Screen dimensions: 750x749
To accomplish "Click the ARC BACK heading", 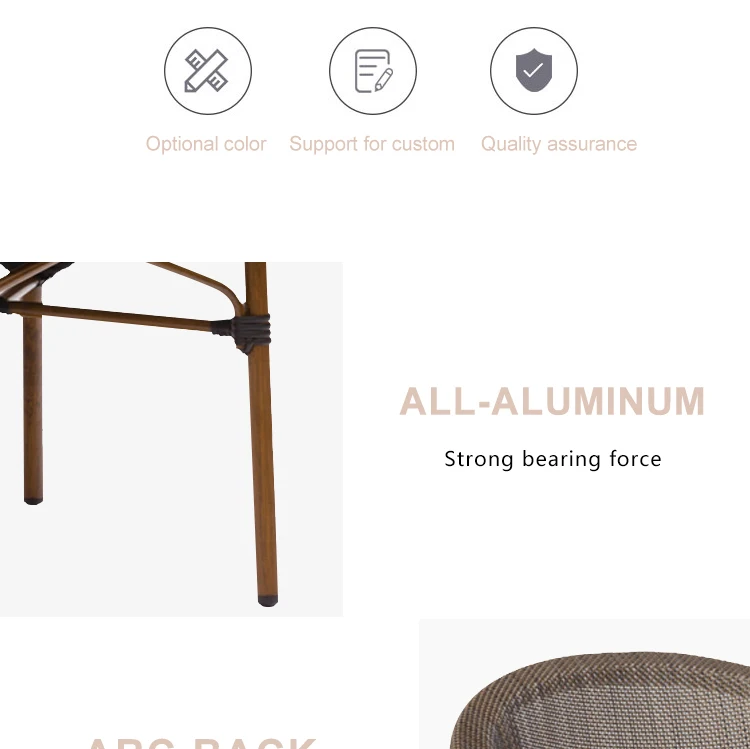I will point(202,743).
